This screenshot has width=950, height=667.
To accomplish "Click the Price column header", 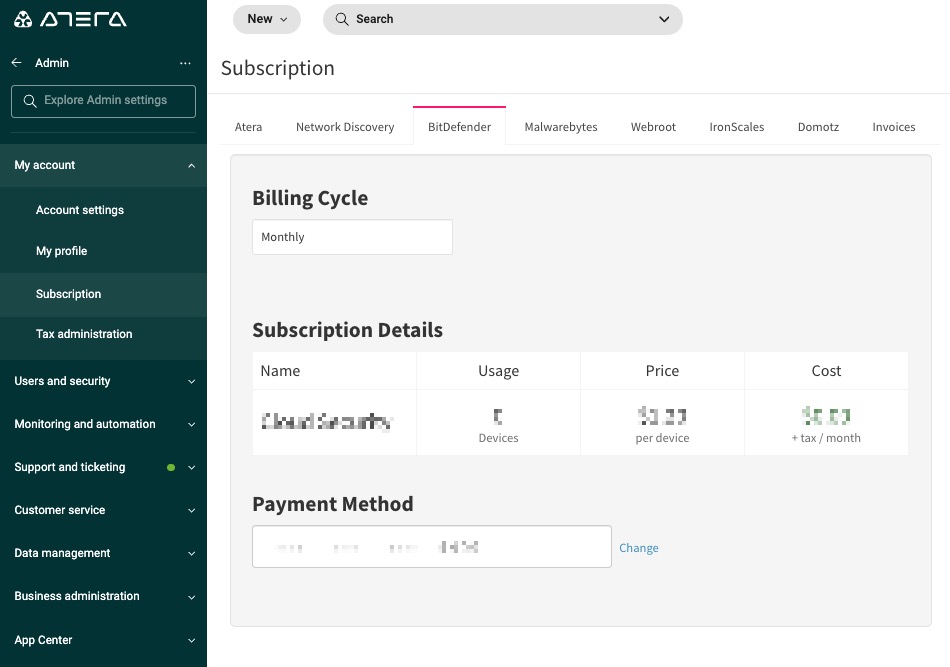I will coord(662,371).
